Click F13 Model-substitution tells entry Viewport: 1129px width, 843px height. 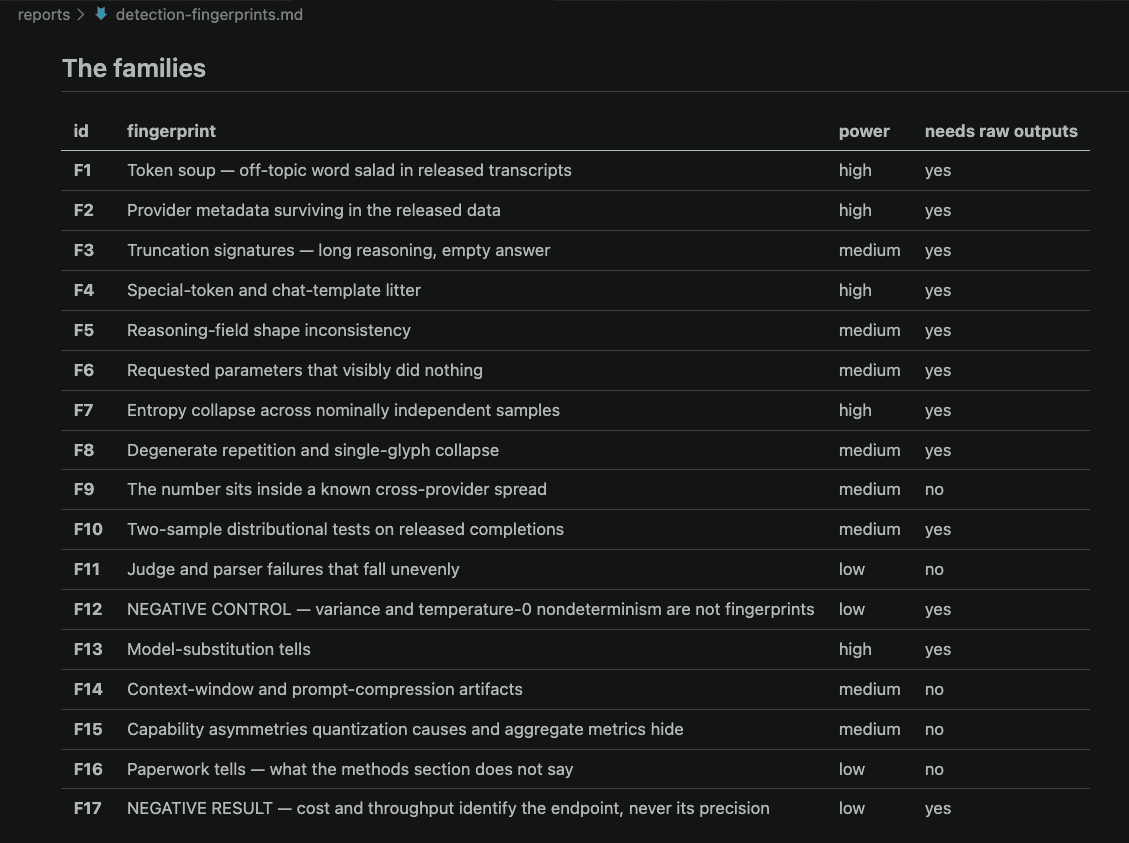(218, 649)
